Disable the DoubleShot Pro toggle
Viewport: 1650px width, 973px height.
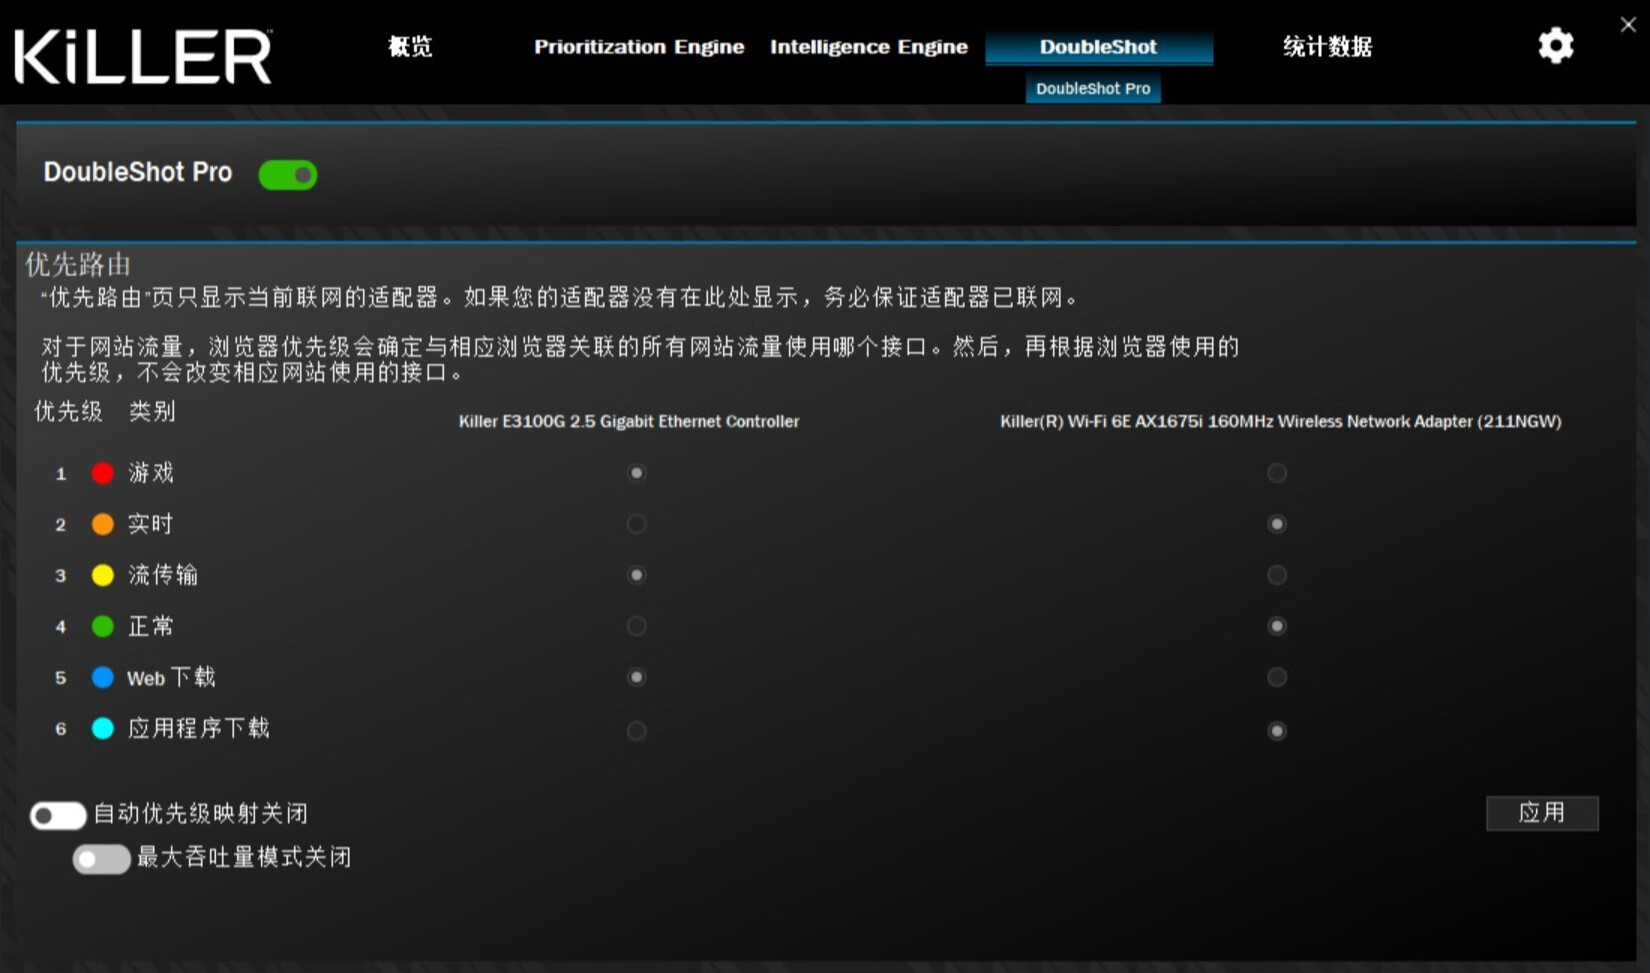coord(288,174)
